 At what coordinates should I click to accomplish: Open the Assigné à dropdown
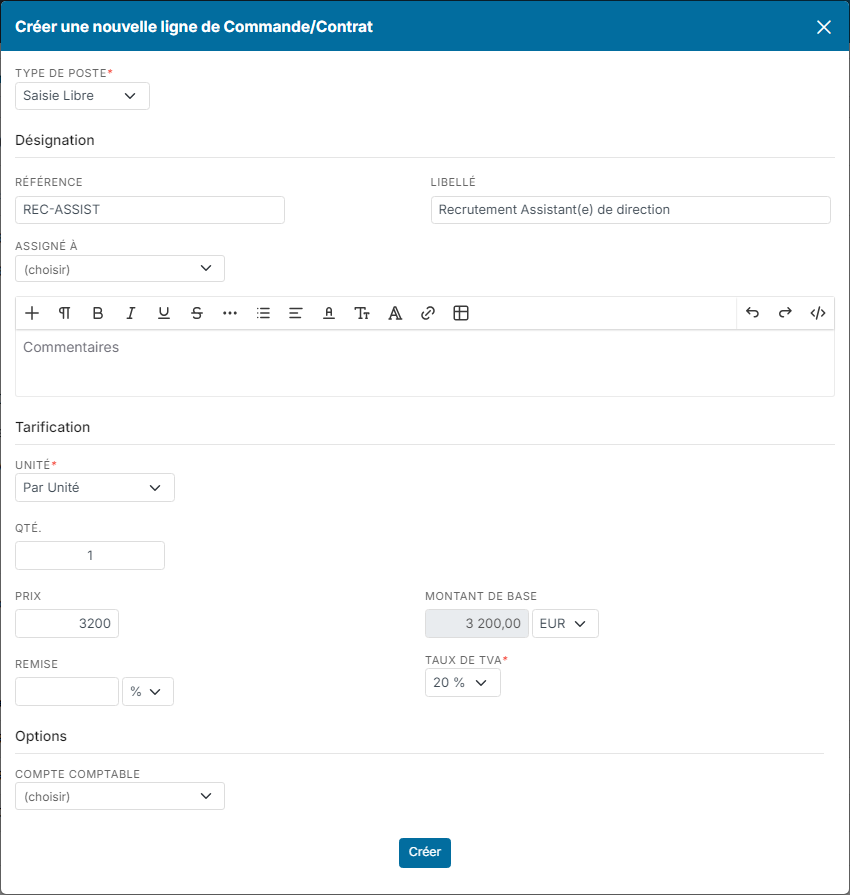point(120,269)
